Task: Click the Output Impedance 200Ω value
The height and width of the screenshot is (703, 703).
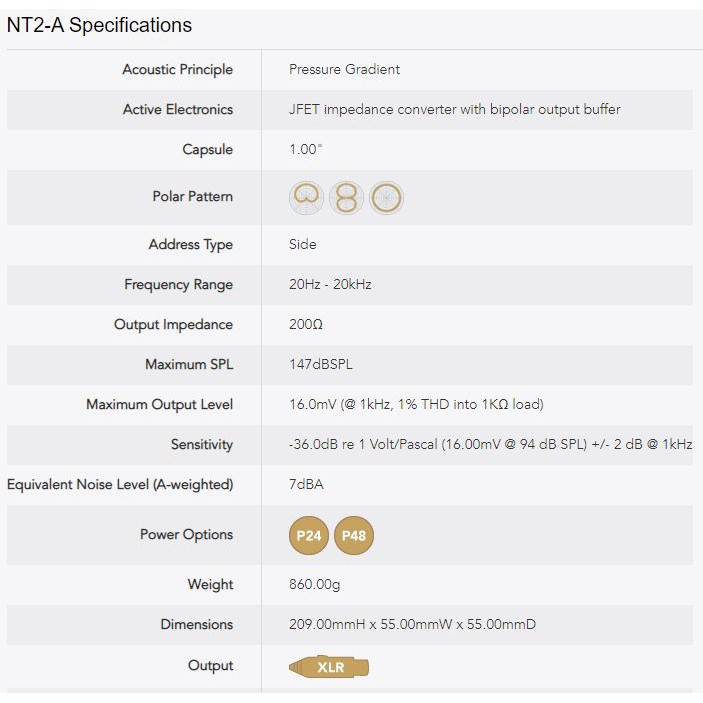Action: 306,325
